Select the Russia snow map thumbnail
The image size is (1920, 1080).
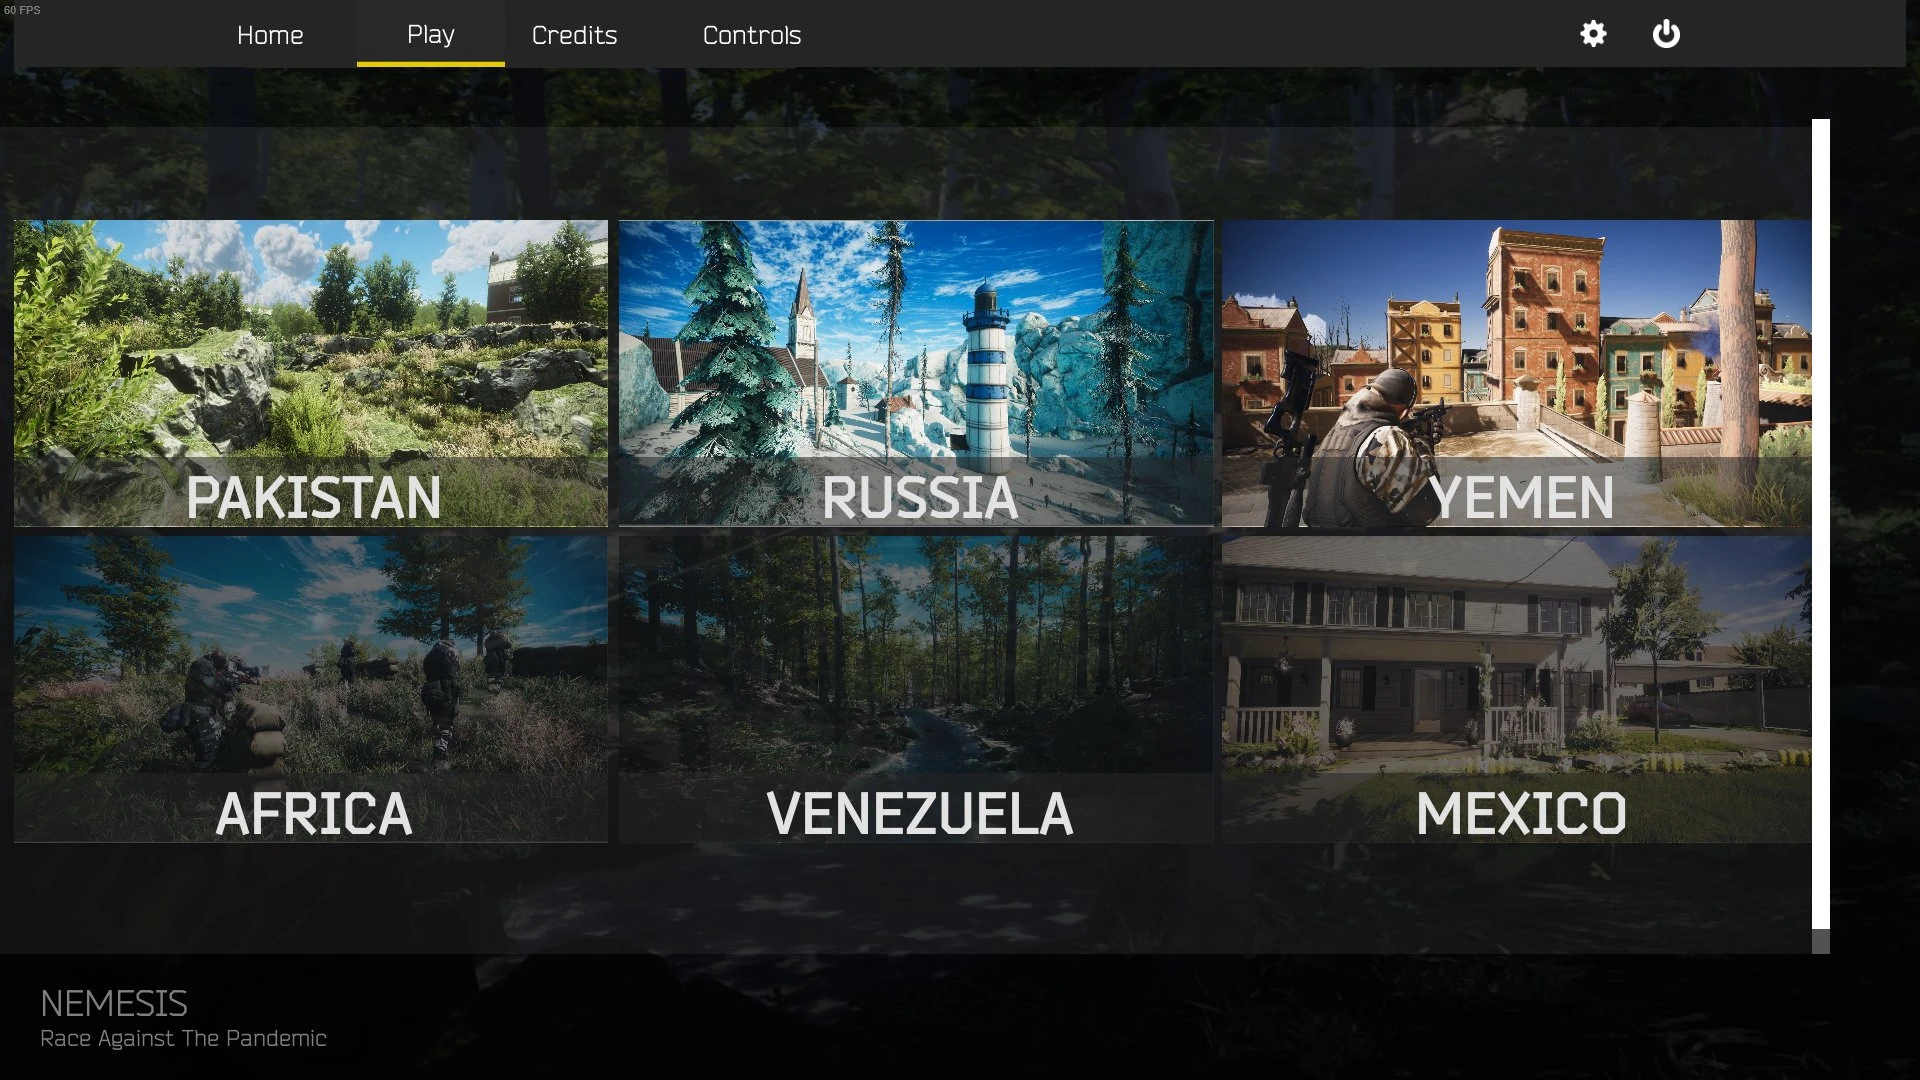coord(915,370)
